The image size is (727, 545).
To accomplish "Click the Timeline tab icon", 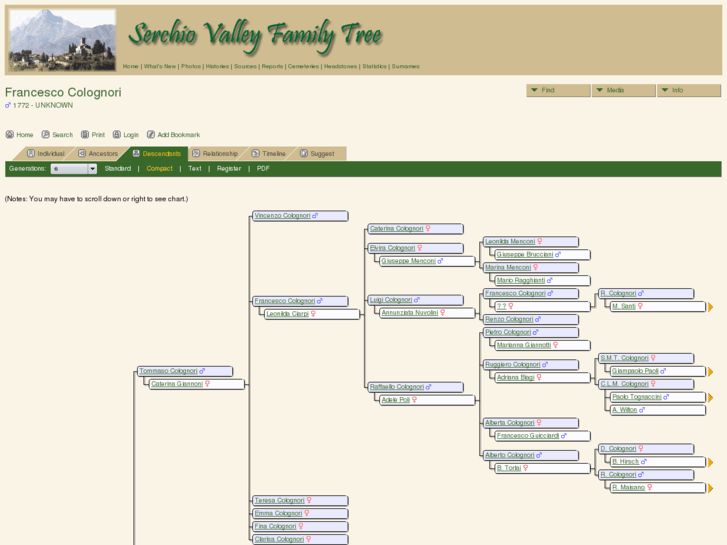I will pyautogui.click(x=255, y=153).
